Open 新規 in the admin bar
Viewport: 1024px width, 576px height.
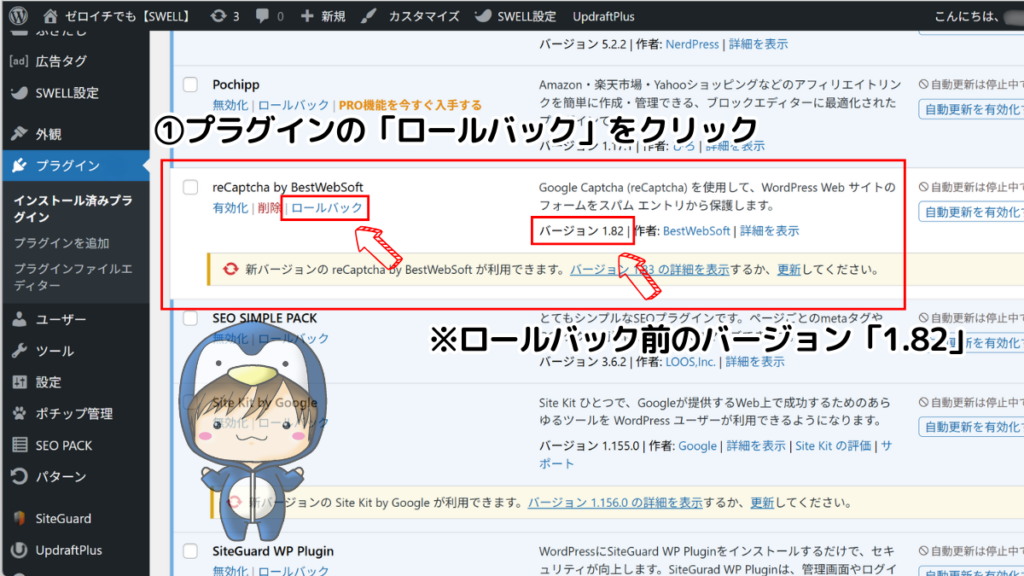pos(333,16)
